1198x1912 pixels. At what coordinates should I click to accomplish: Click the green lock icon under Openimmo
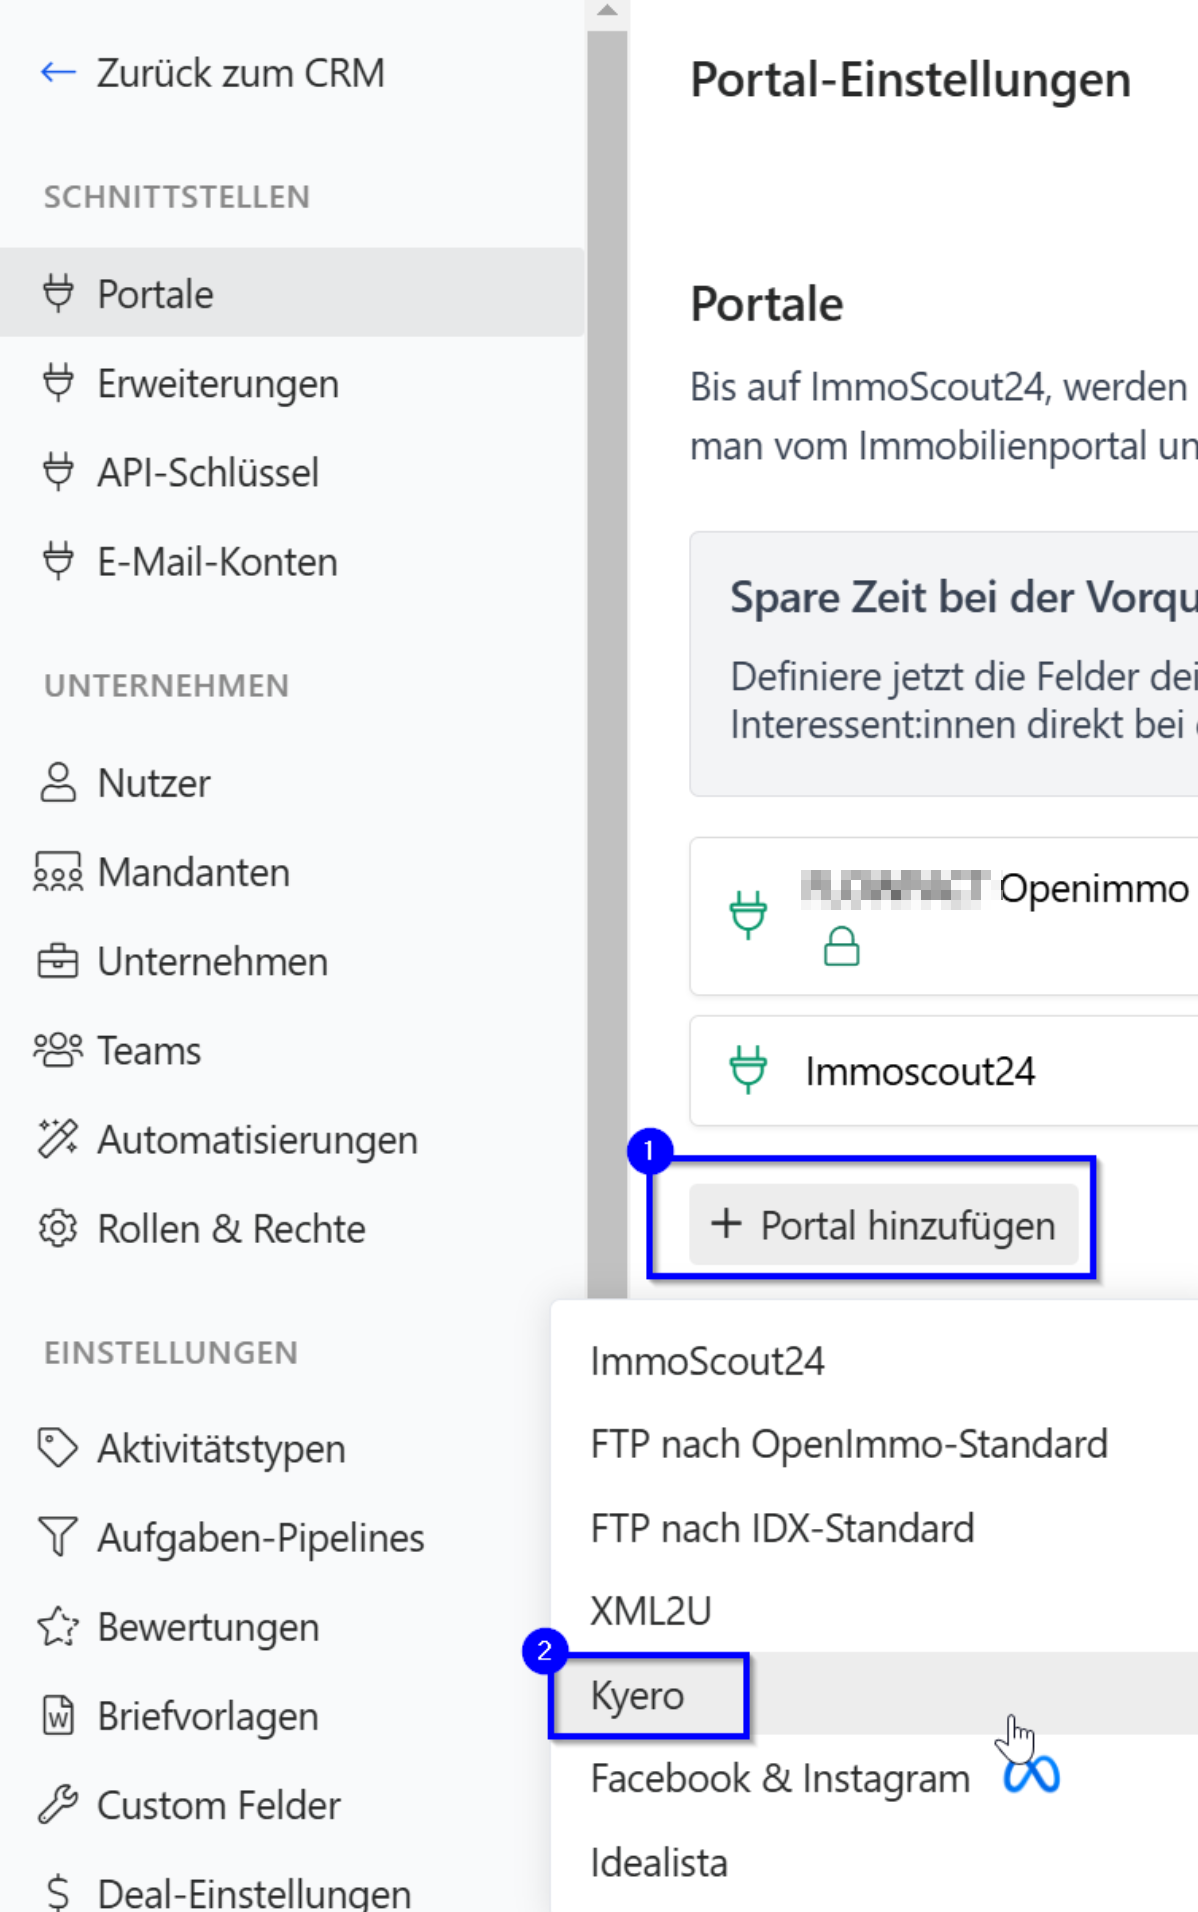click(x=841, y=946)
